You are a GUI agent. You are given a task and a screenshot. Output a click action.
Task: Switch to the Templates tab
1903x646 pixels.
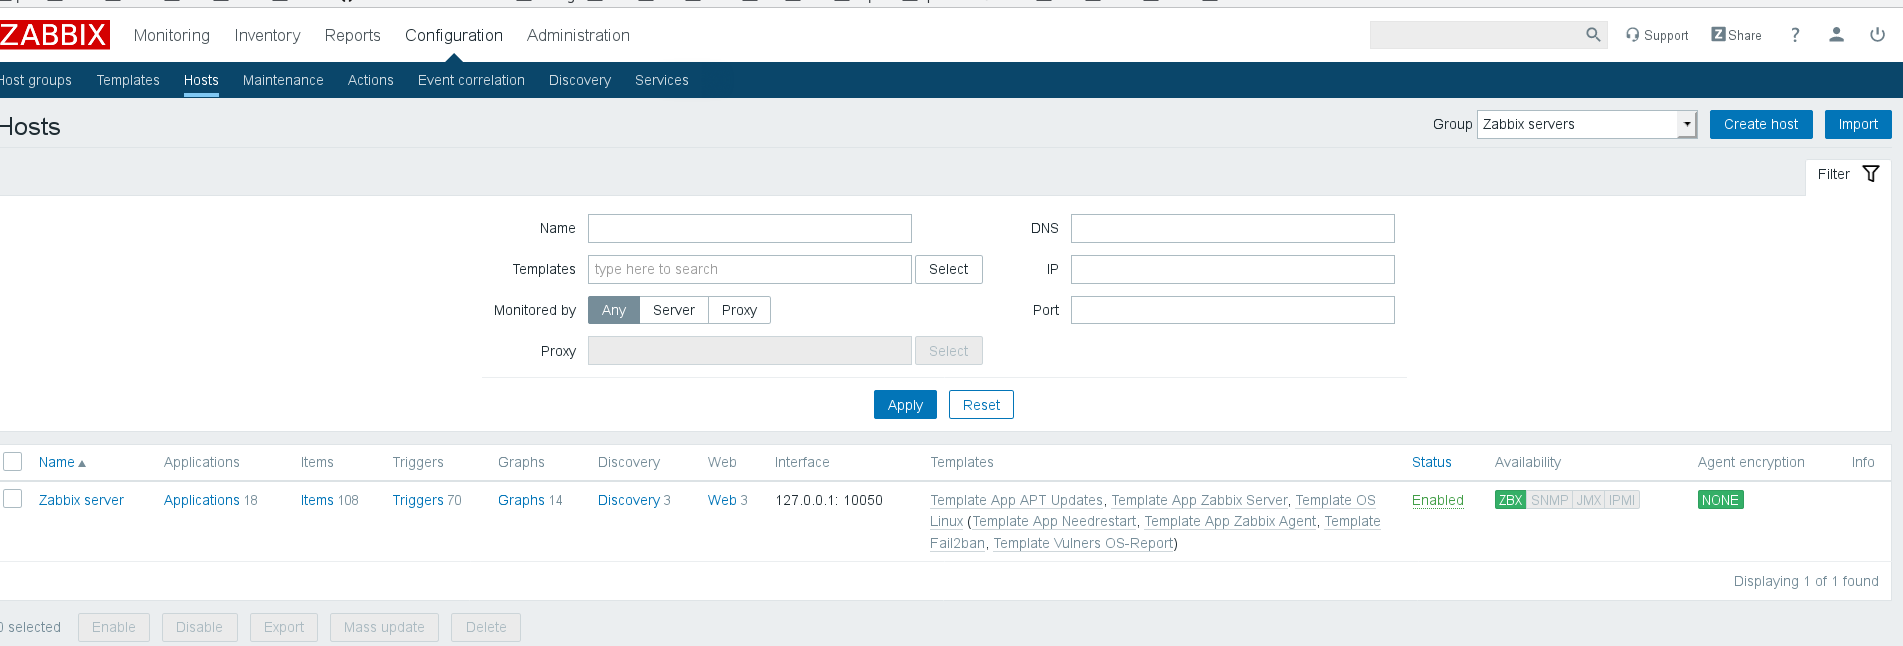point(128,80)
